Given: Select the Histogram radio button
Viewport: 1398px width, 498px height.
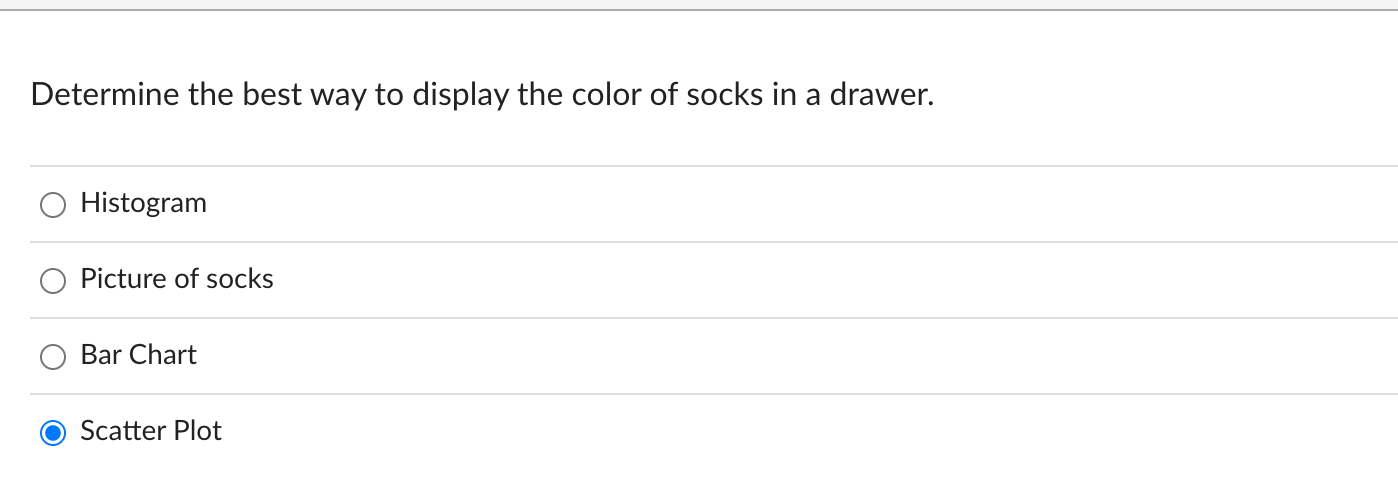Looking at the screenshot, I should click(x=53, y=205).
